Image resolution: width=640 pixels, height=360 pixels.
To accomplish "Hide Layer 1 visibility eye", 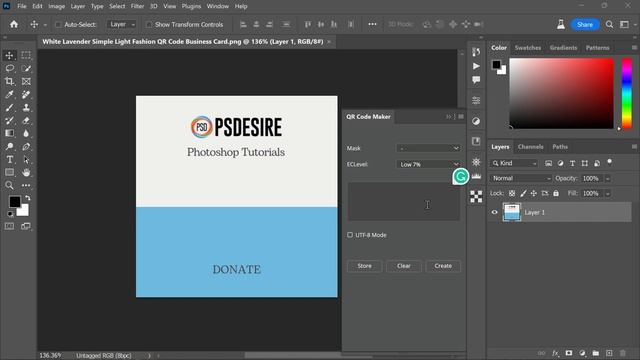I will pos(494,212).
